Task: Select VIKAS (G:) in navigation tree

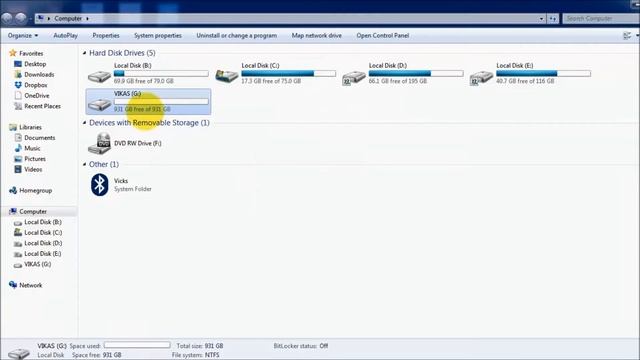Action: click(x=37, y=264)
